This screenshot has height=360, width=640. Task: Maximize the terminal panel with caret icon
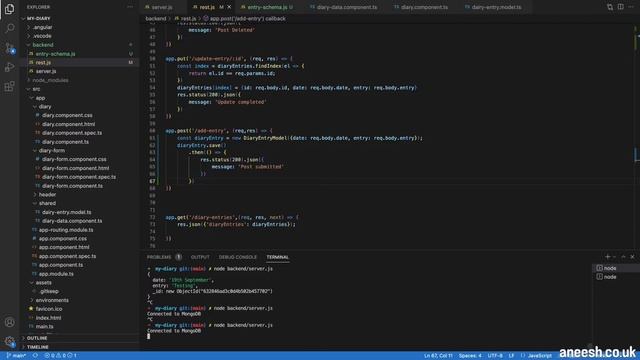tap(623, 257)
